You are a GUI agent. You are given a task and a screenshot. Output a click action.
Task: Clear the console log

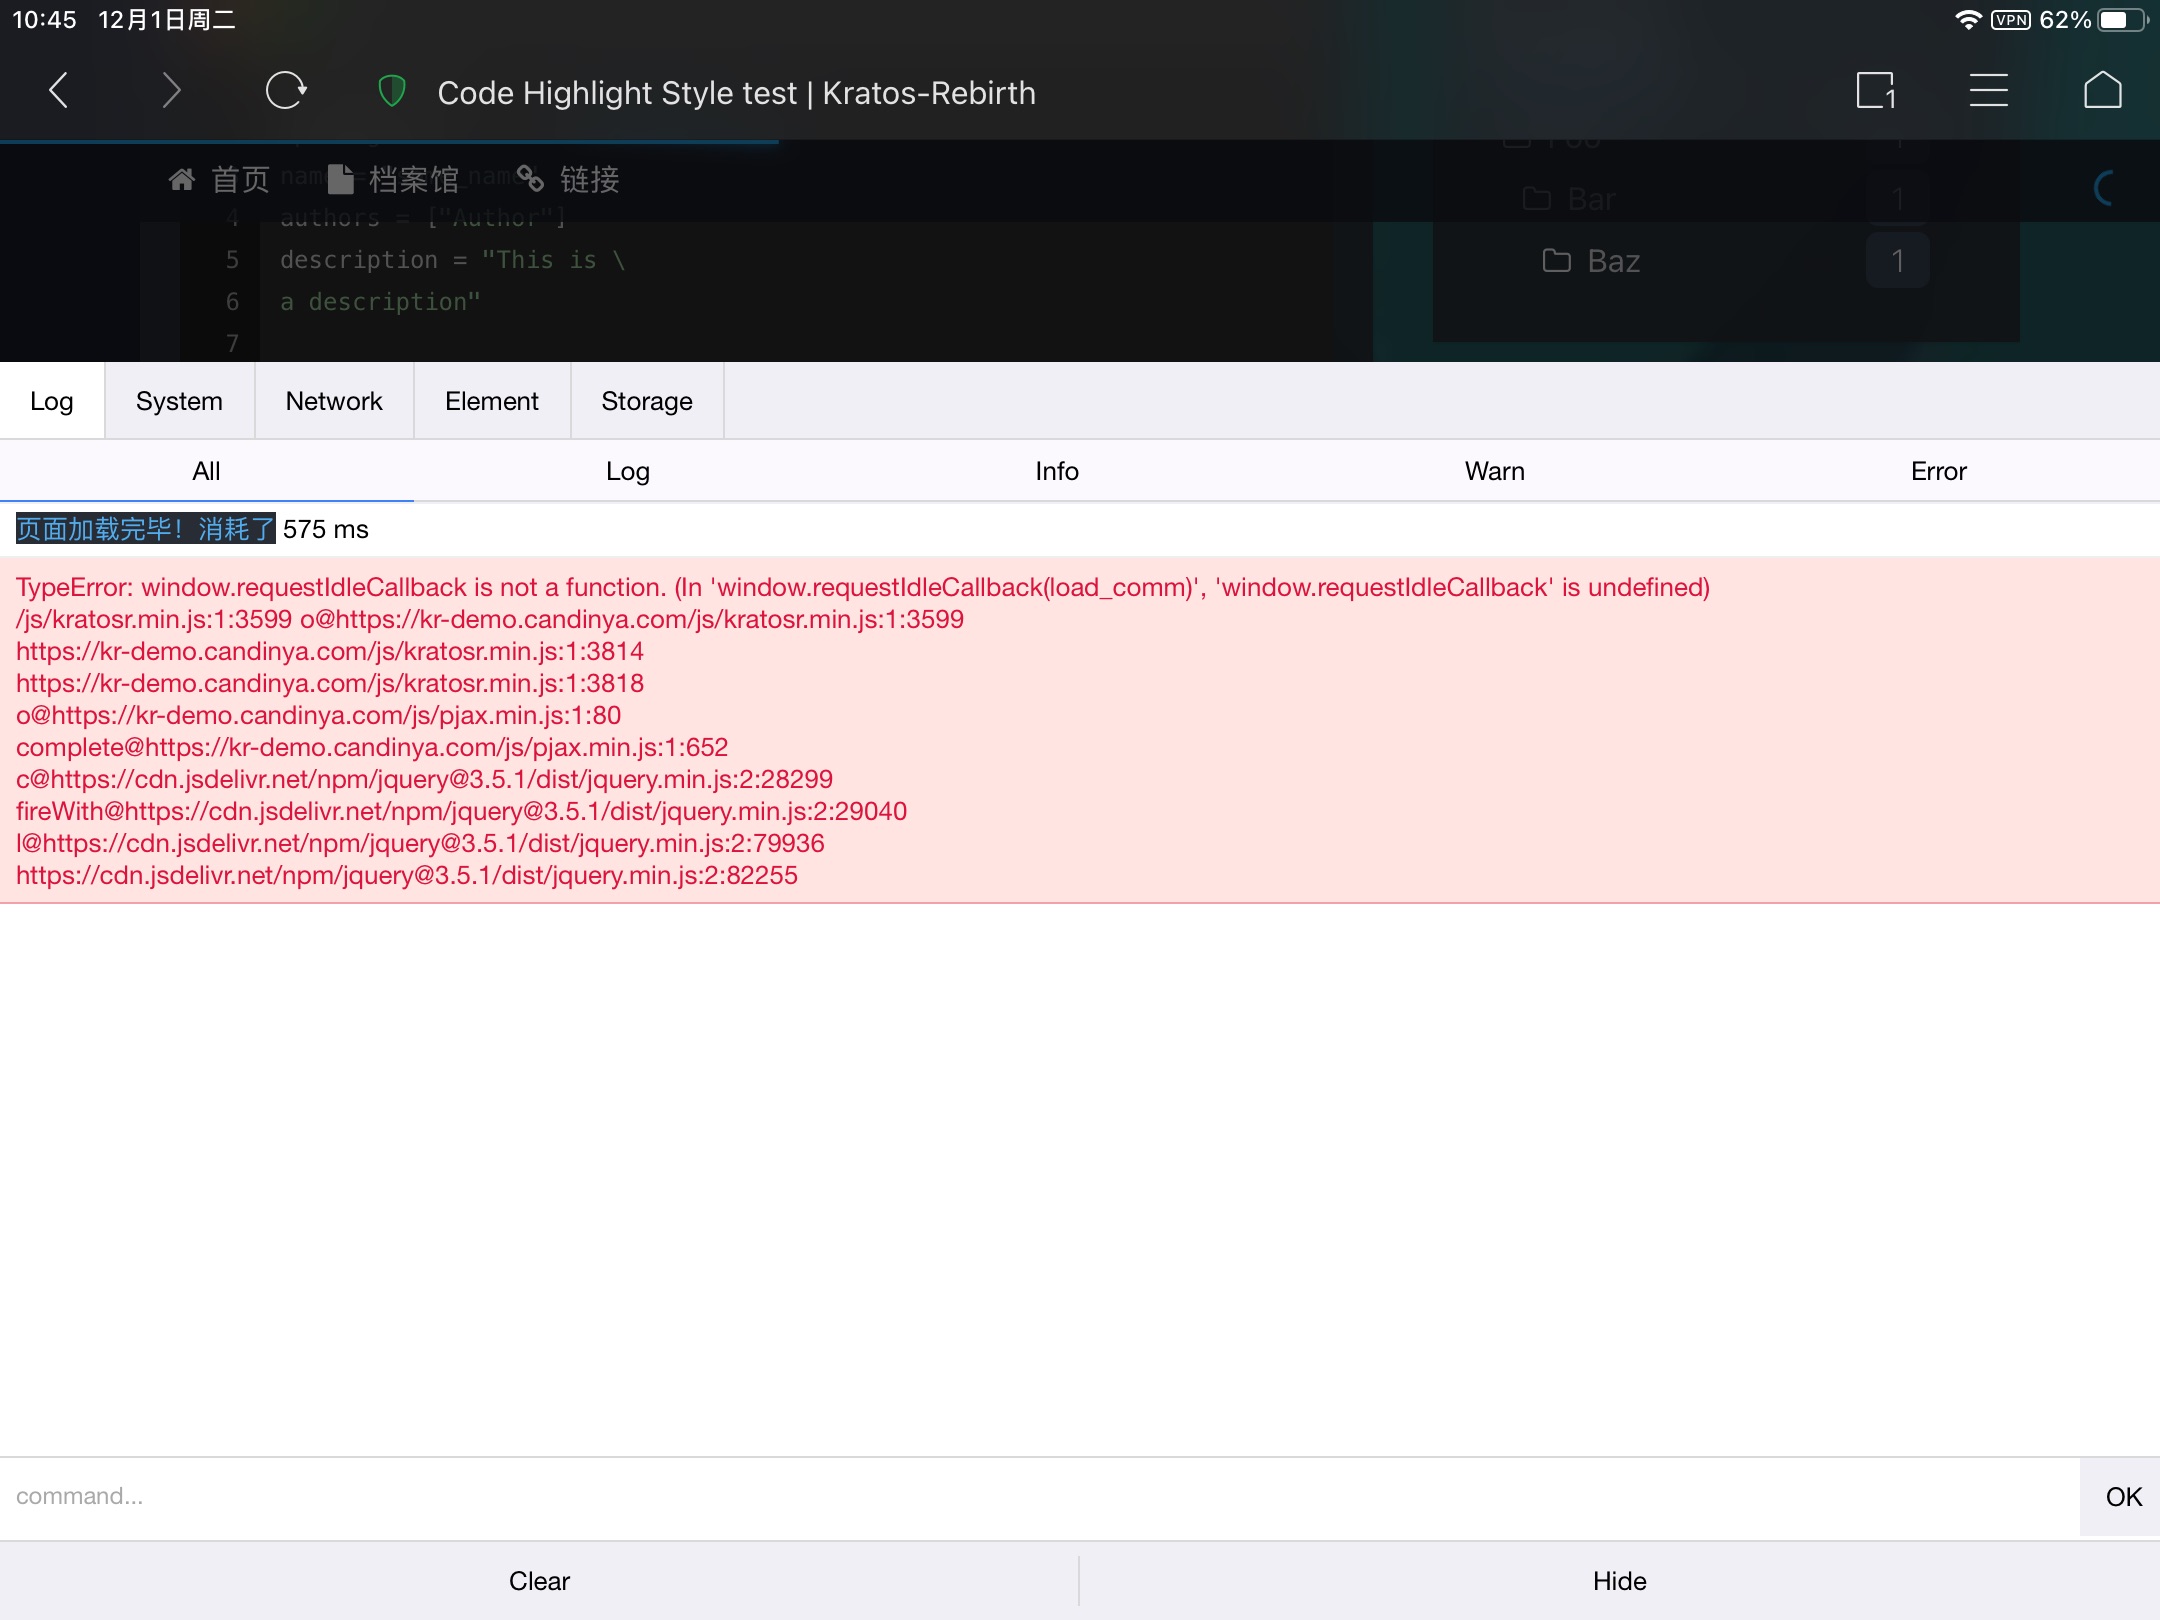click(x=539, y=1581)
